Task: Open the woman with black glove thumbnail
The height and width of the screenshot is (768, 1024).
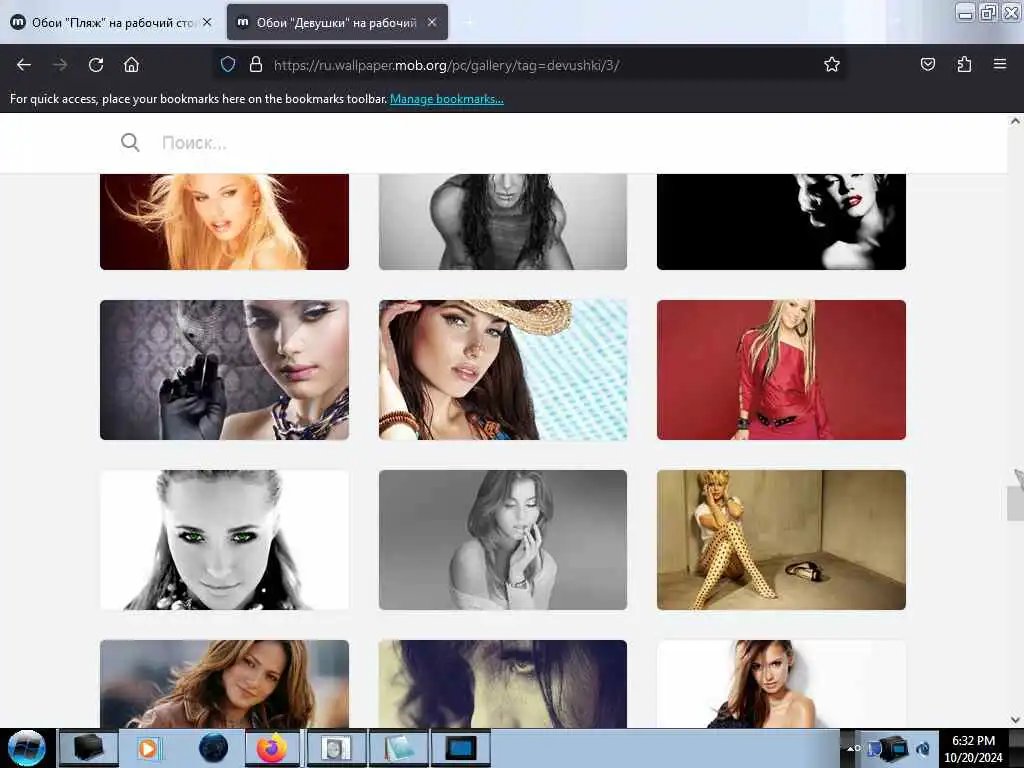Action: pyautogui.click(x=224, y=370)
